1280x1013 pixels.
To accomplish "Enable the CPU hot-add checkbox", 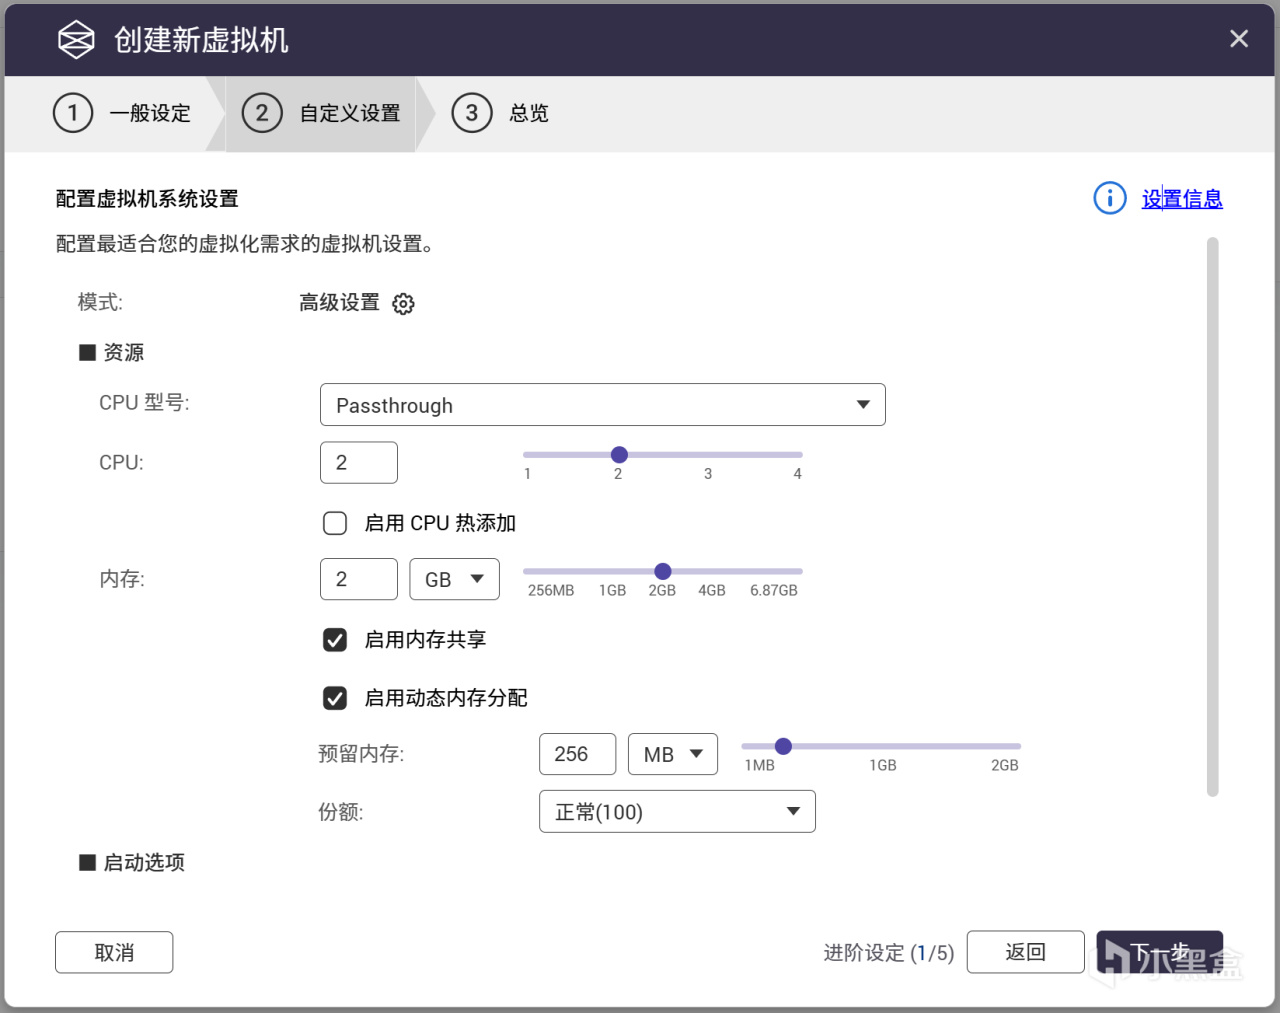I will 335,523.
